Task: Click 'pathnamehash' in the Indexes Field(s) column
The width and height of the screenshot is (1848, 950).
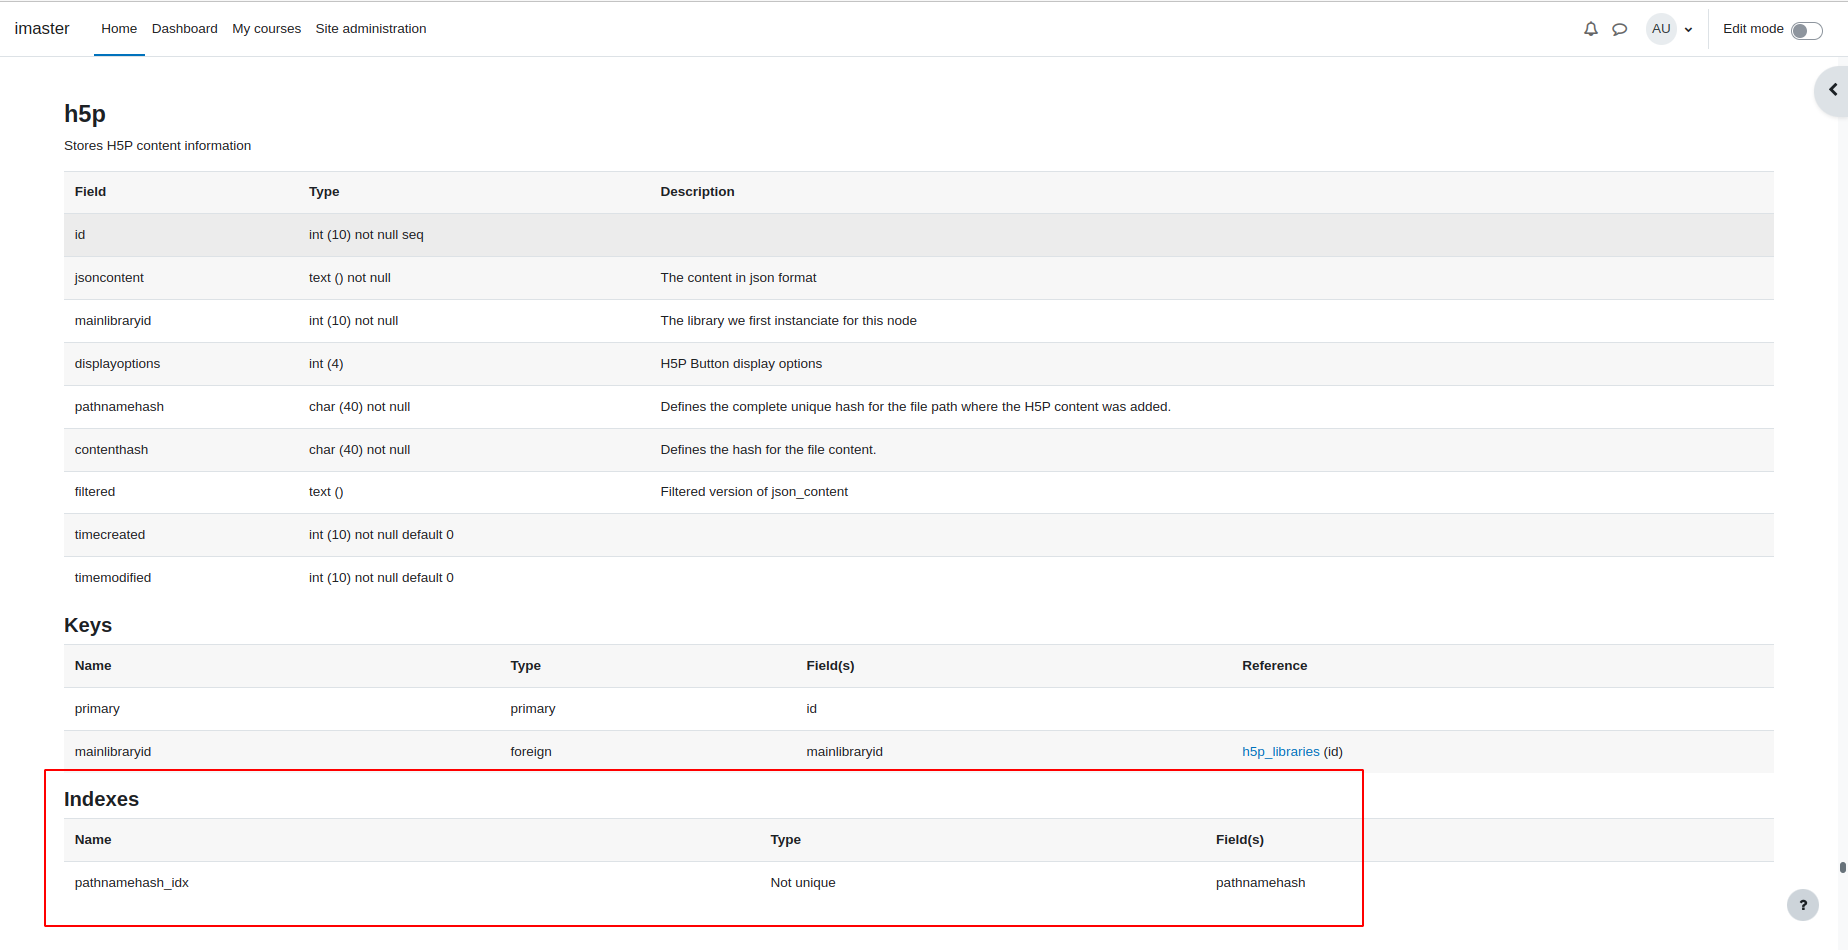Action: tap(1260, 883)
